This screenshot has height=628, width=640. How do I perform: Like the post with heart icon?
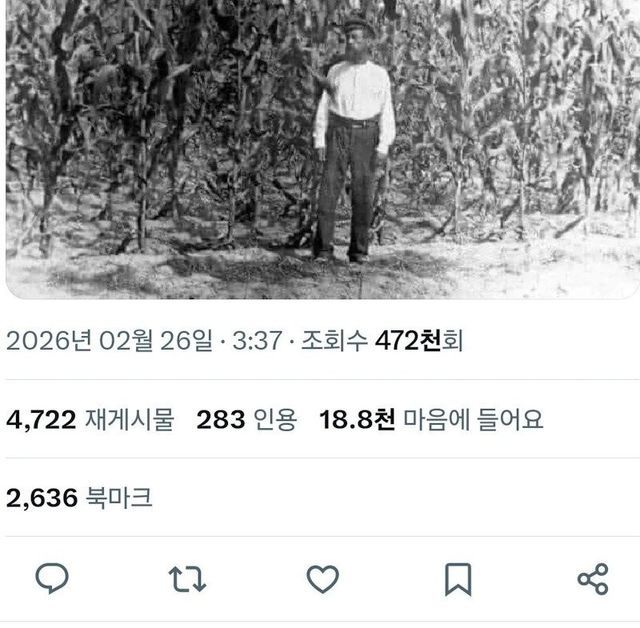[x=322, y=579]
